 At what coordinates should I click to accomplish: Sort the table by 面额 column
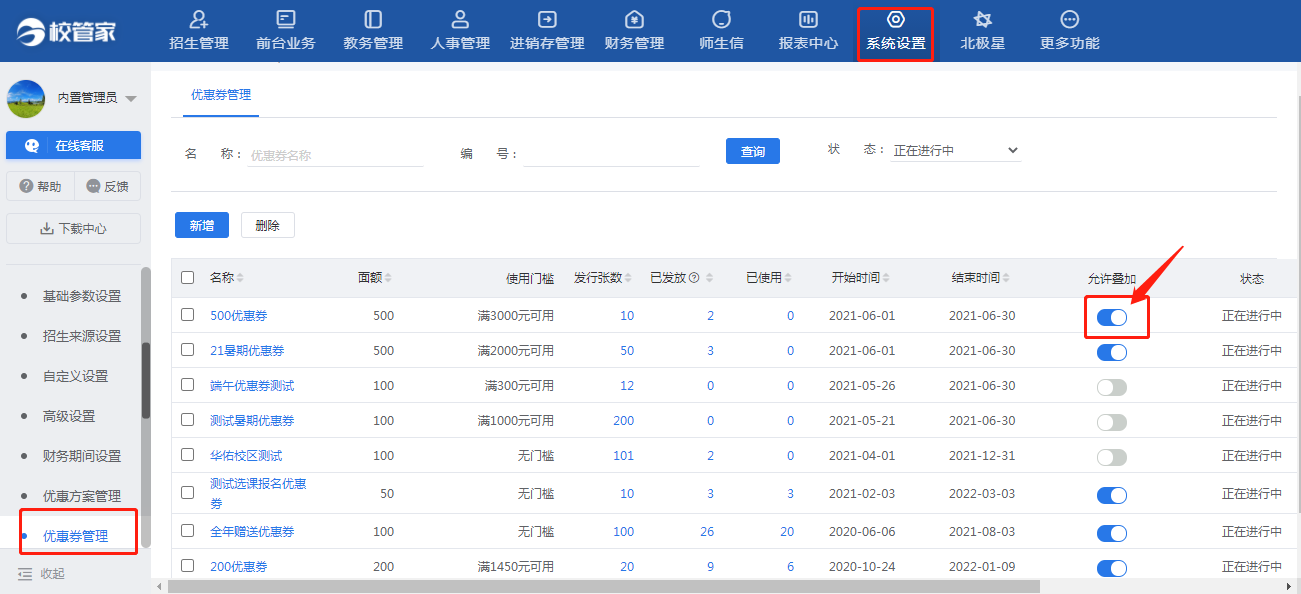tap(375, 278)
